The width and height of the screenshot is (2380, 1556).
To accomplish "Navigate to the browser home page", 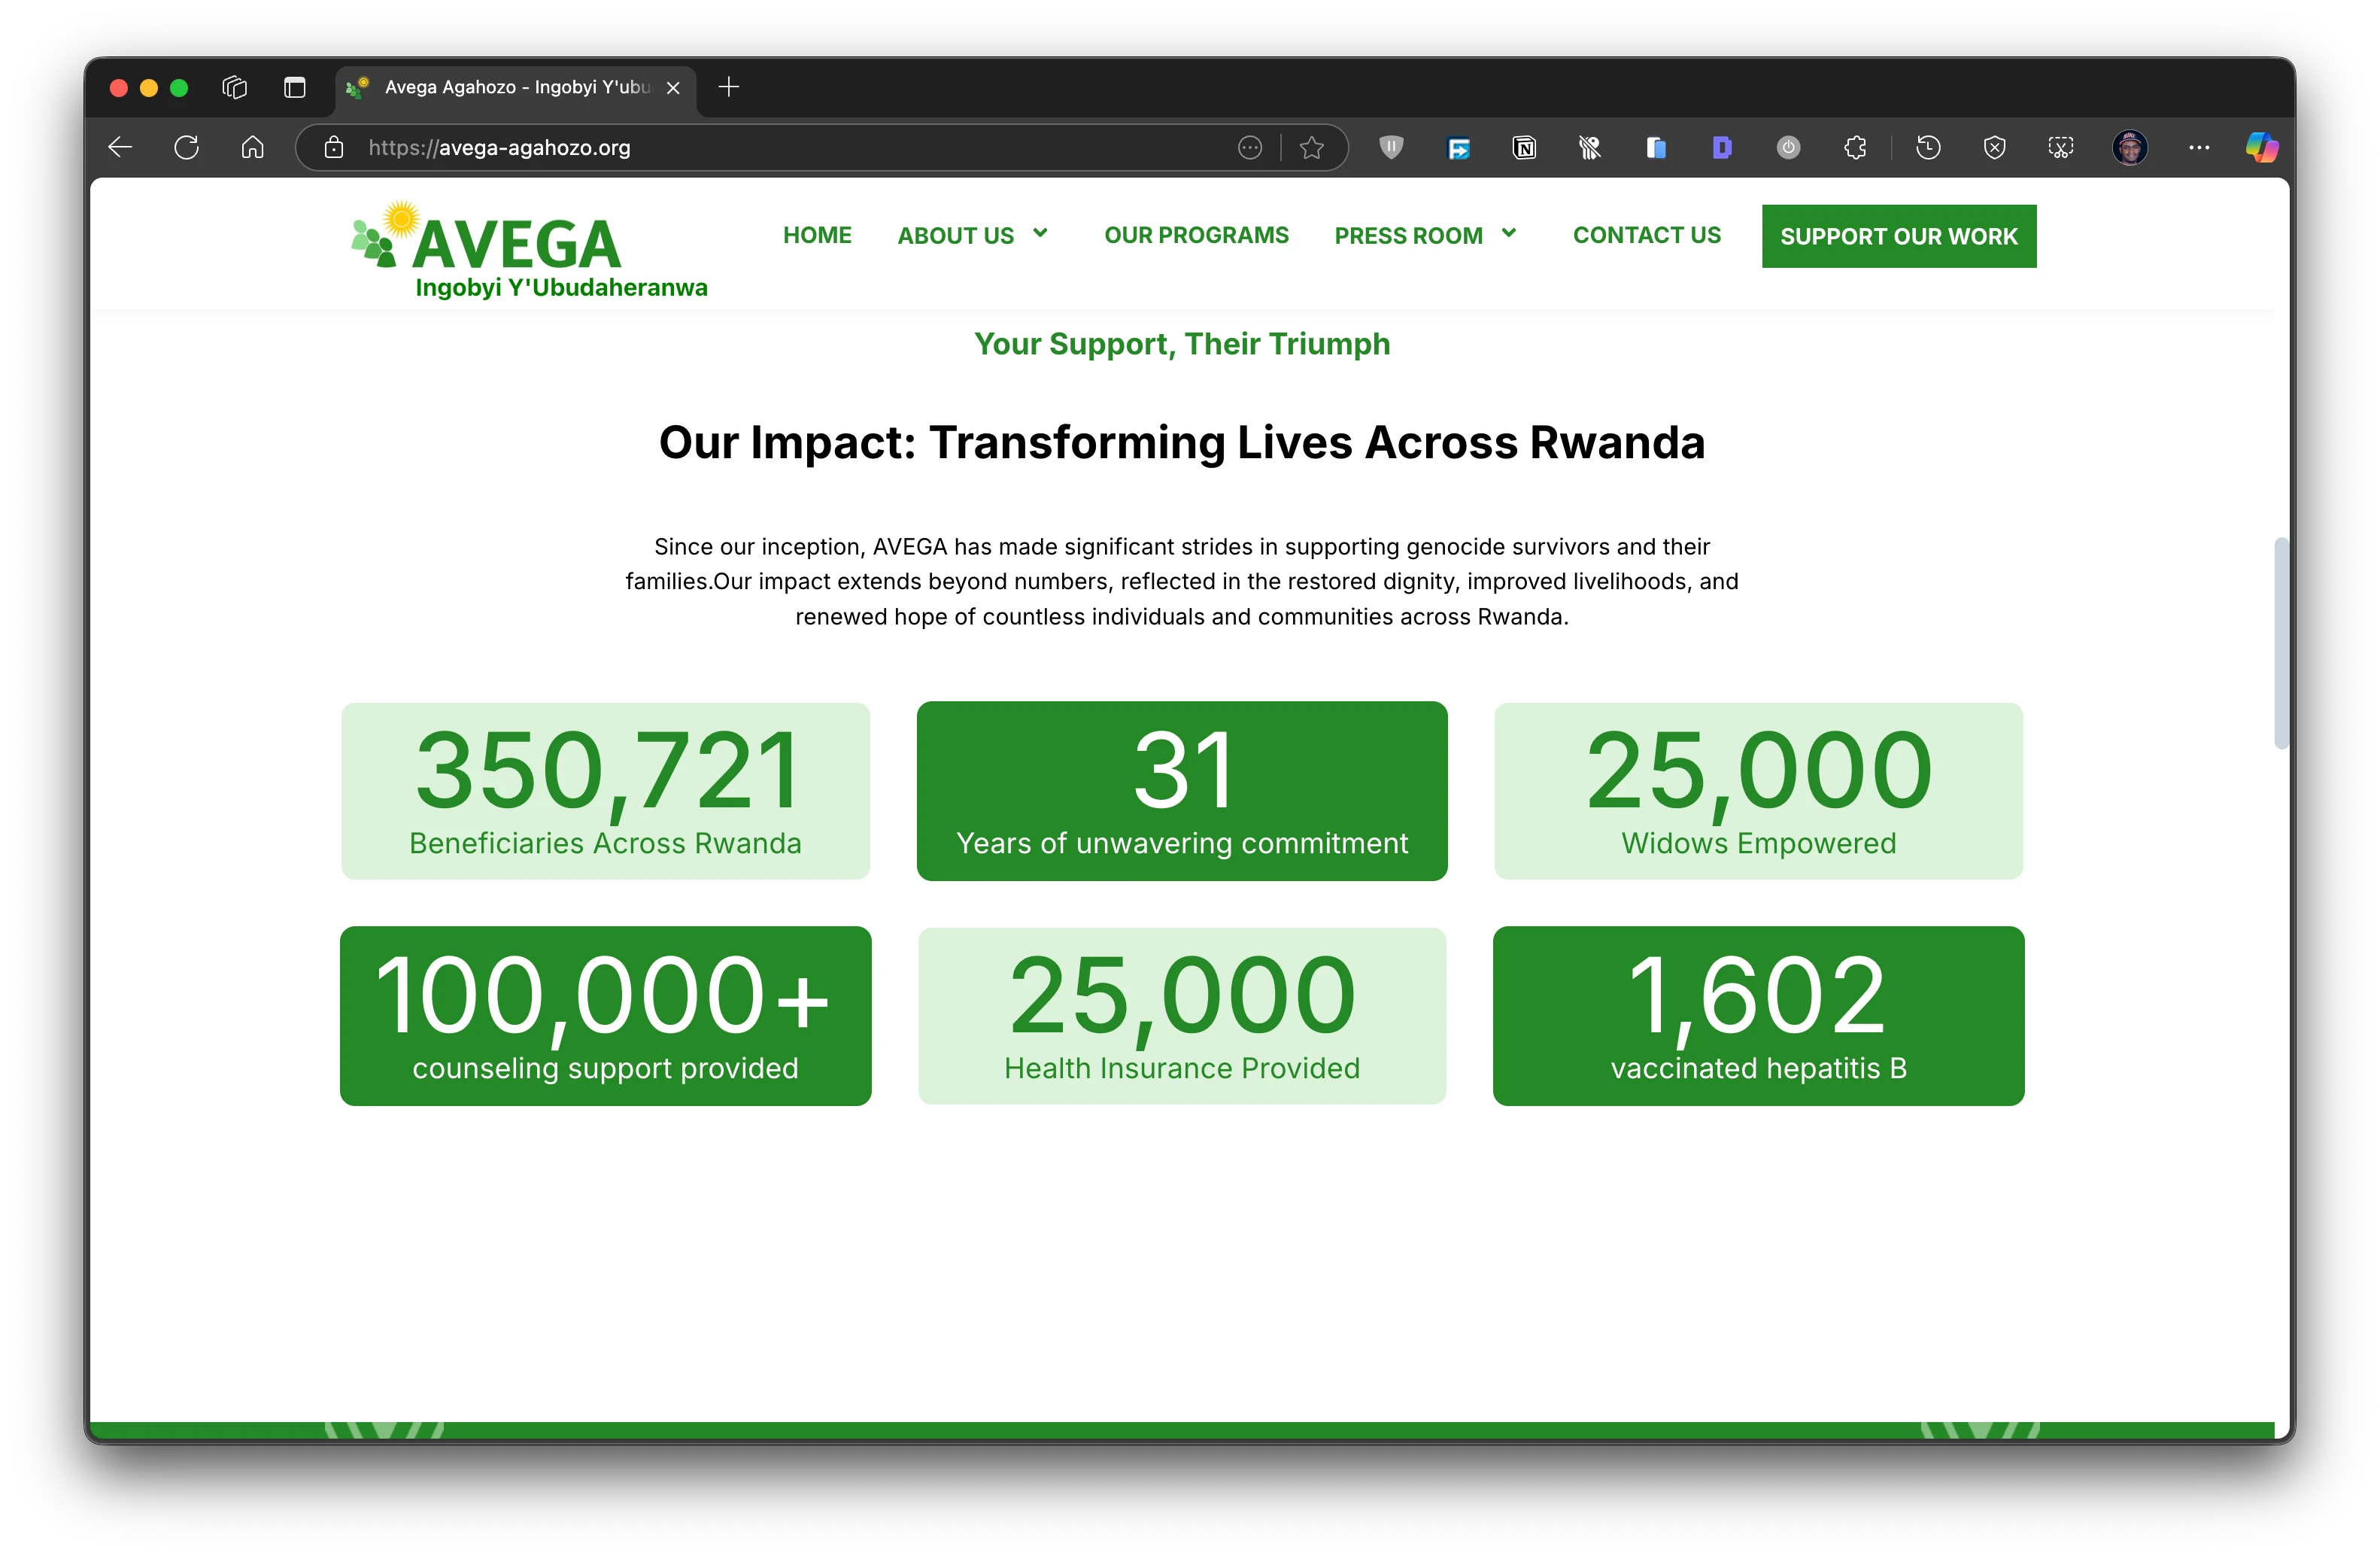I will [x=252, y=147].
